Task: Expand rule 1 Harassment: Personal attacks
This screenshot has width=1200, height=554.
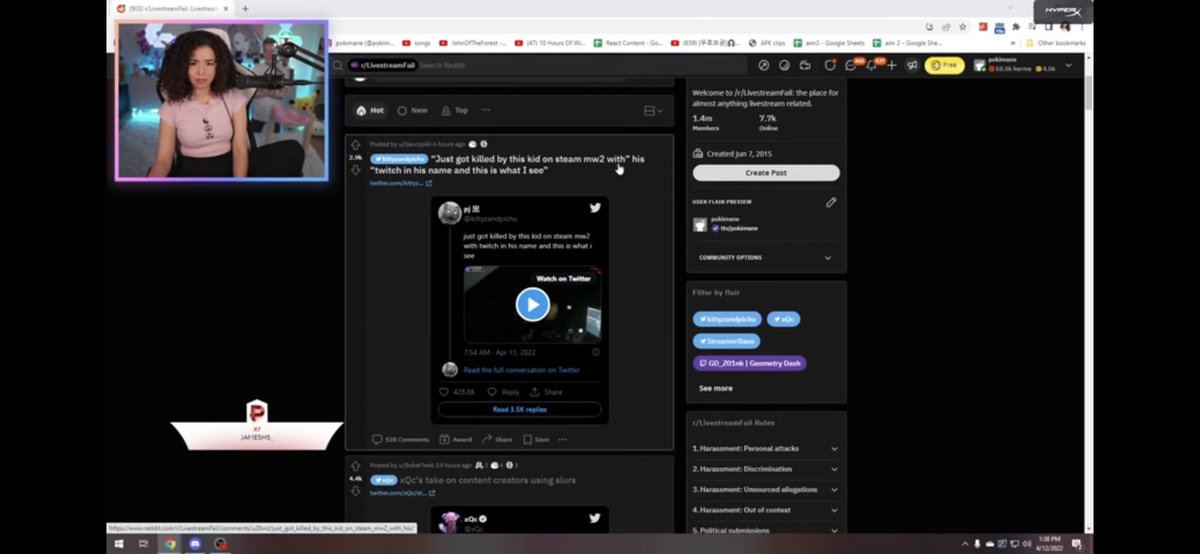Action: tap(765, 449)
